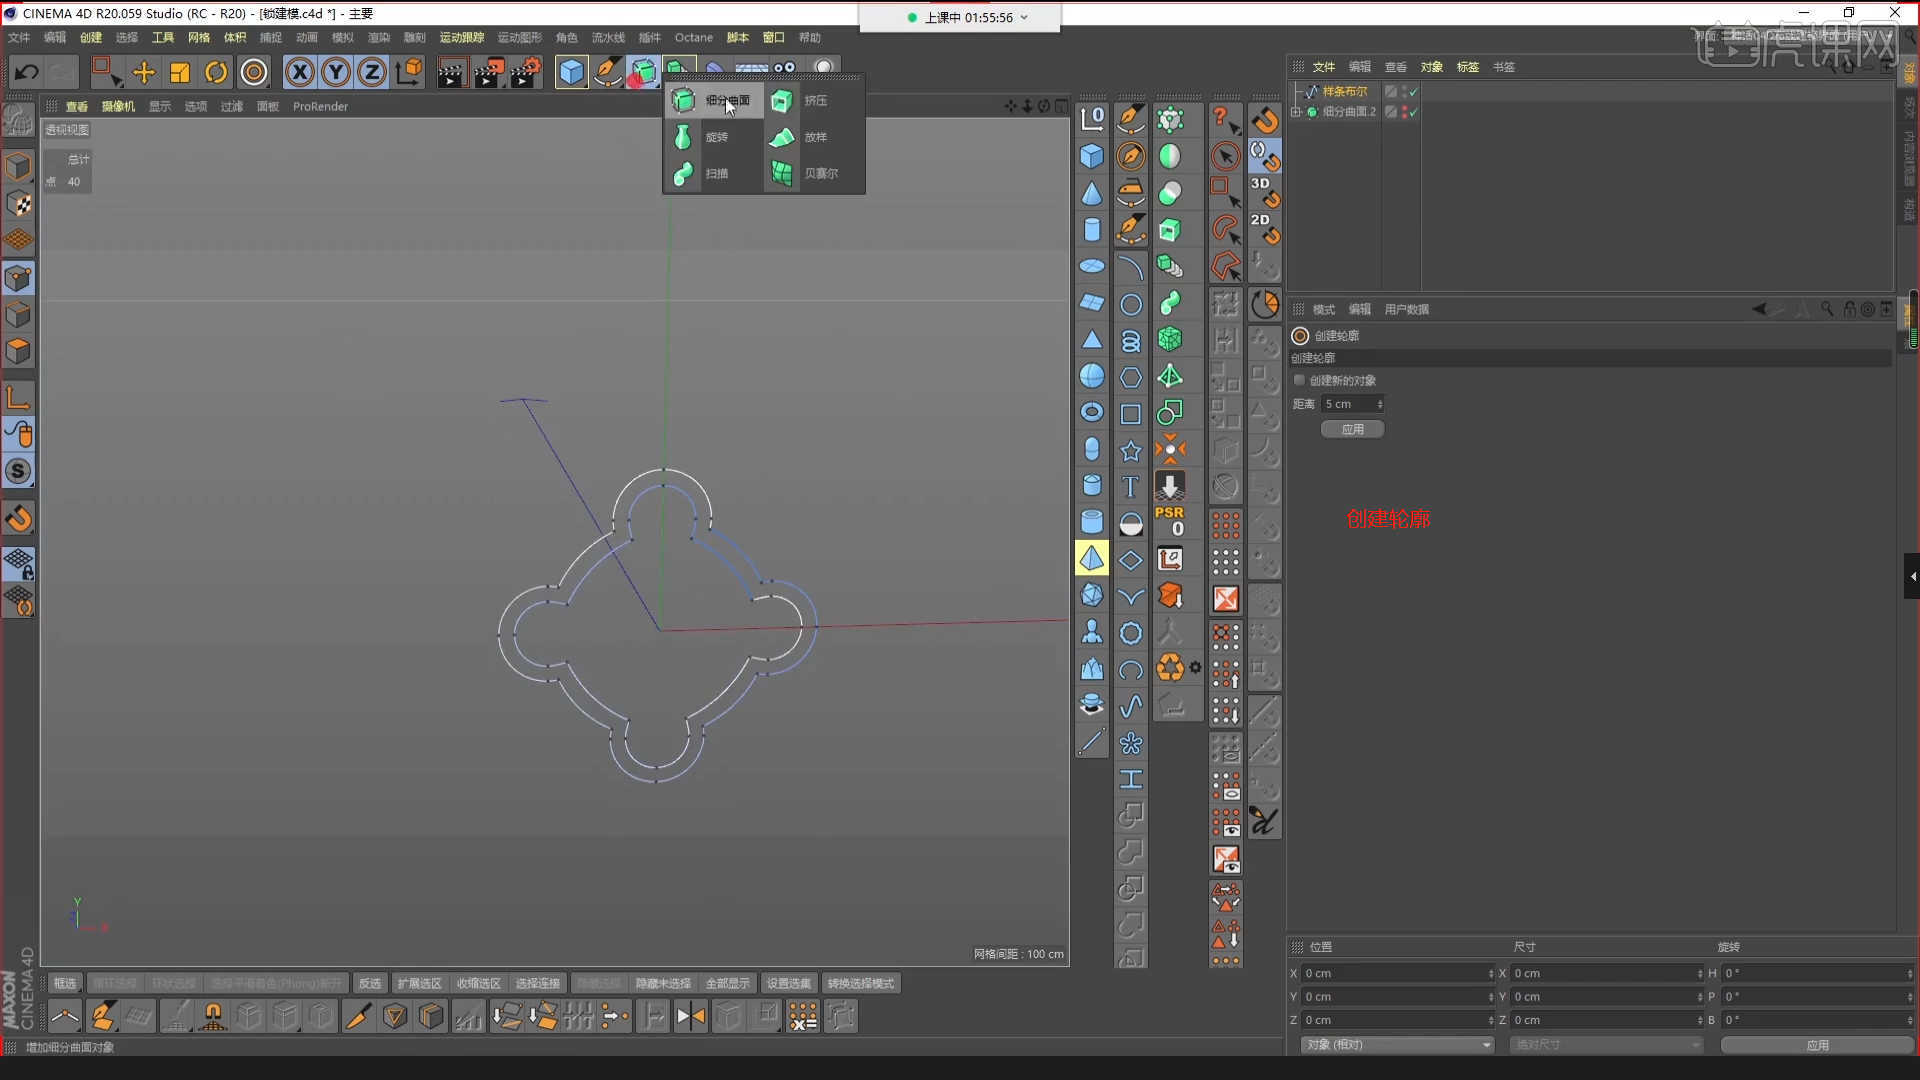Viewport: 1920px width, 1080px height.
Task: Click 应用 under create outline settings
Action: pos(1352,429)
